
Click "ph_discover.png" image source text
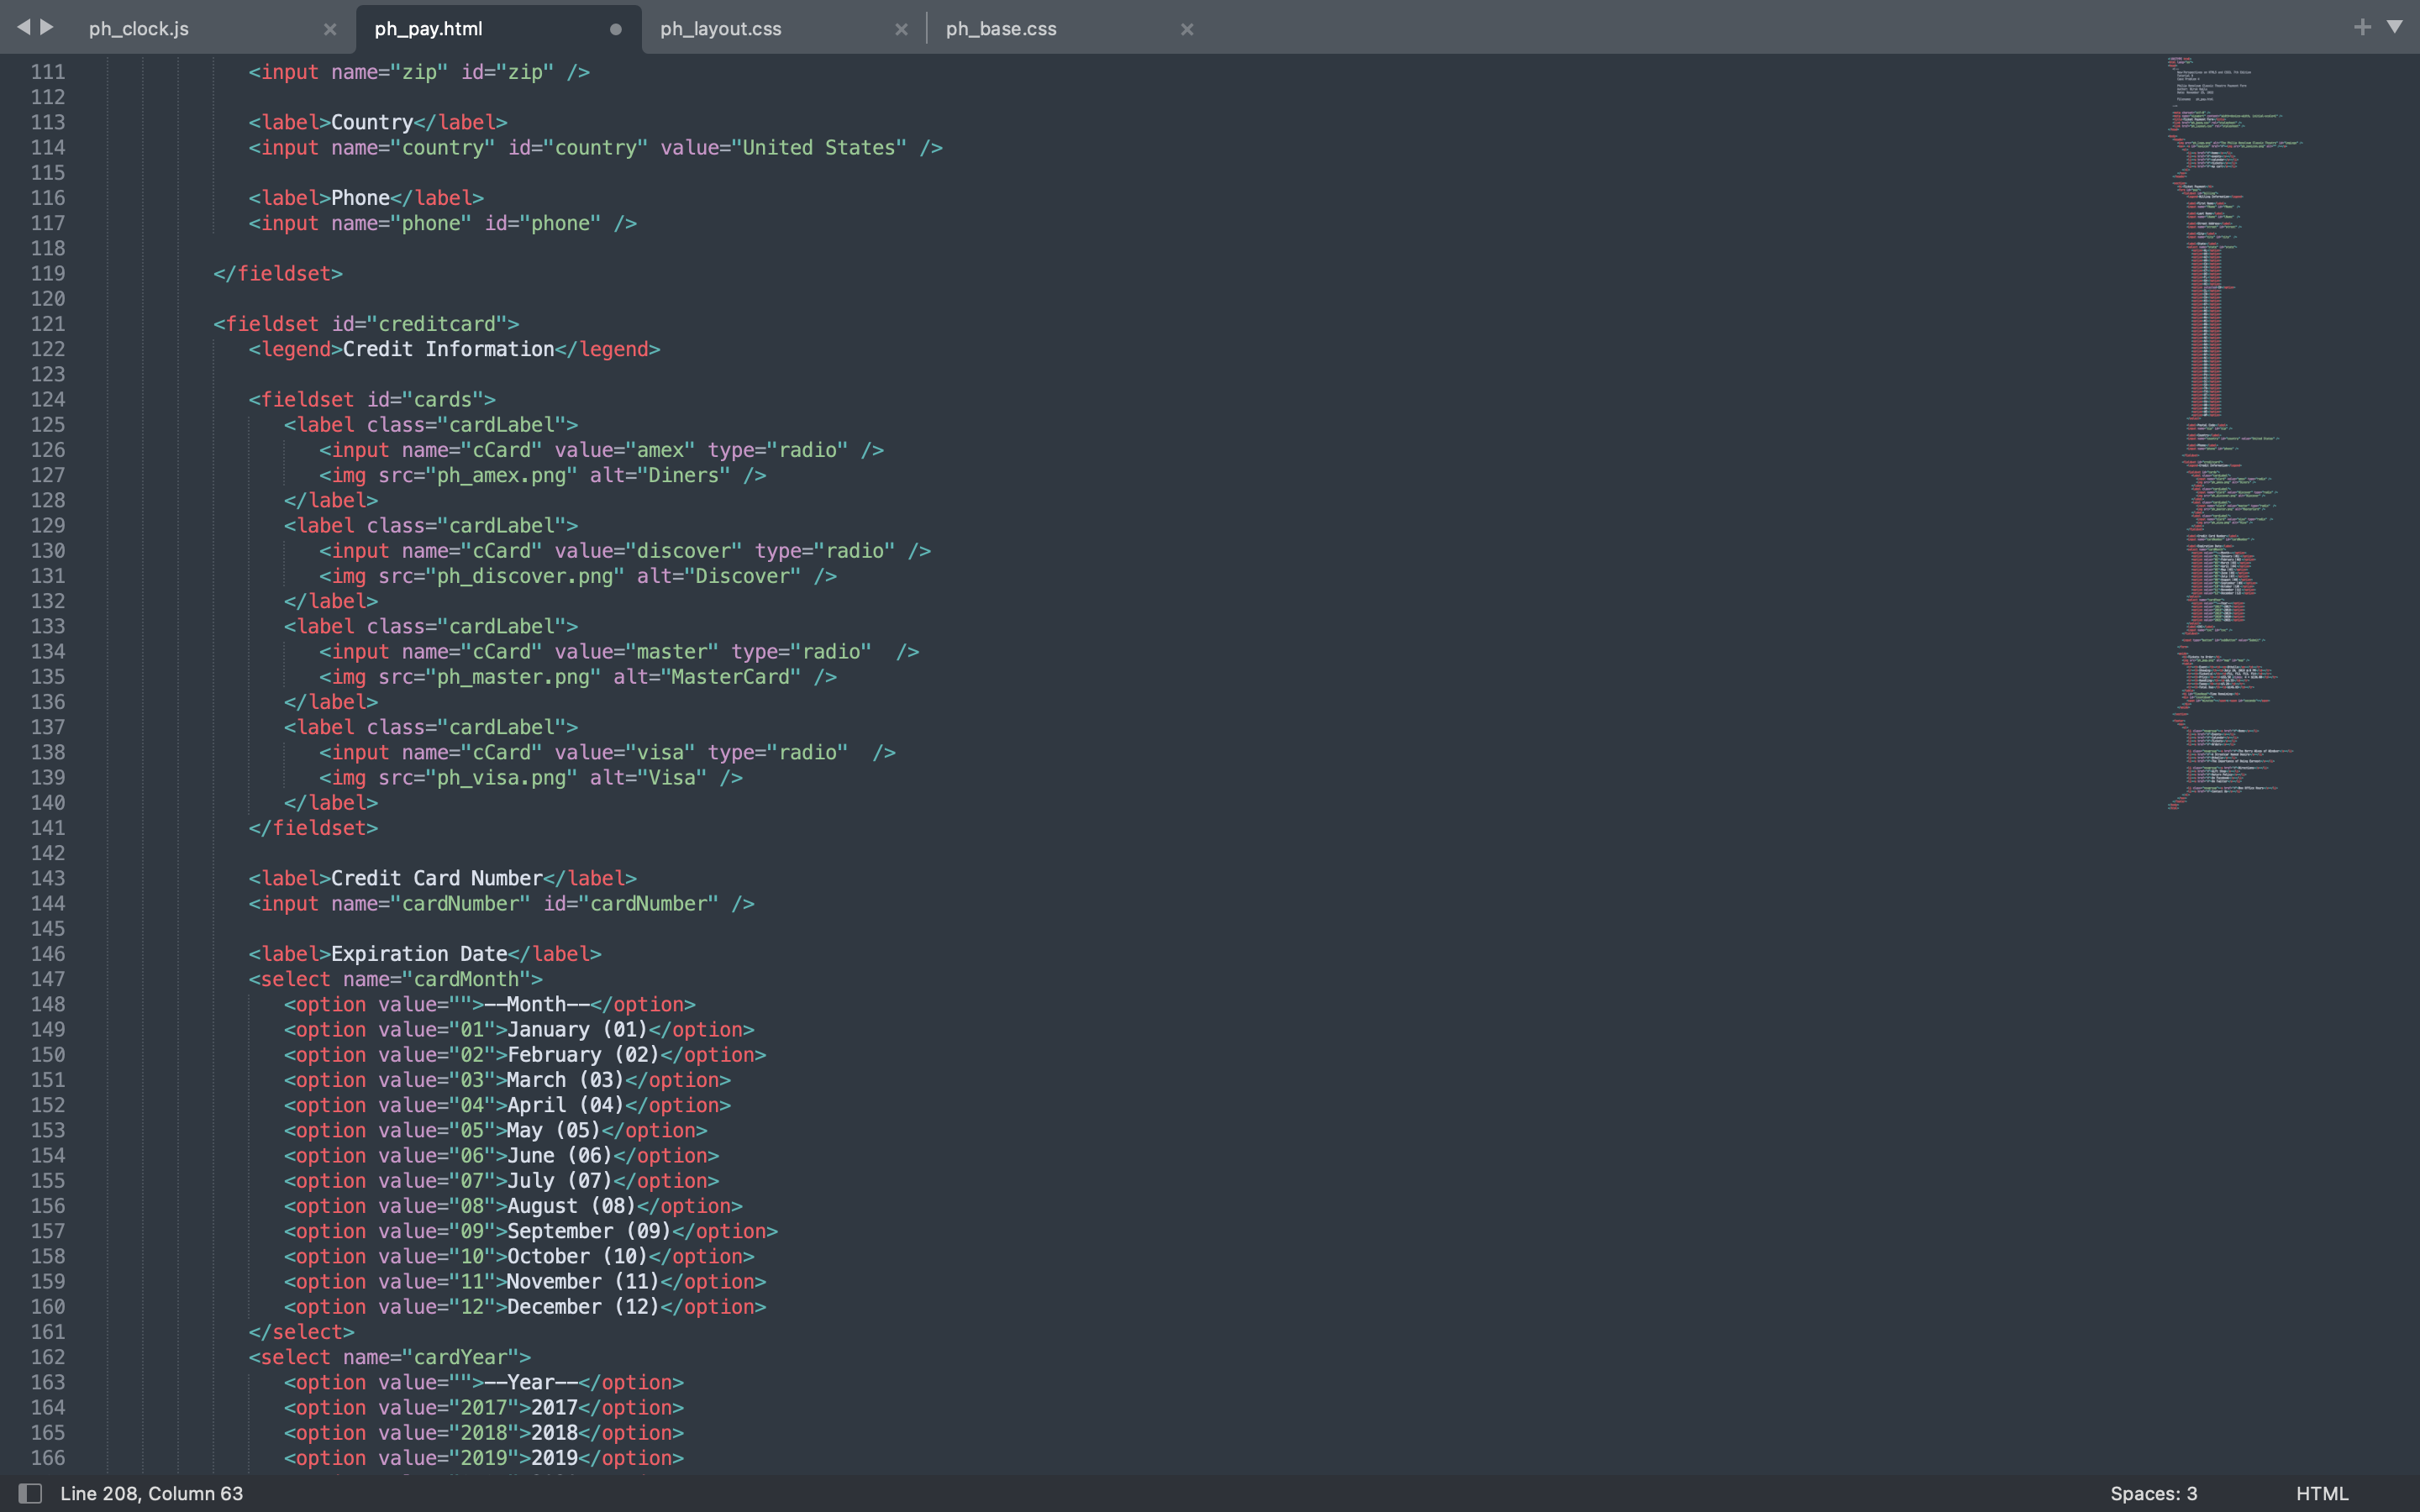(531, 576)
